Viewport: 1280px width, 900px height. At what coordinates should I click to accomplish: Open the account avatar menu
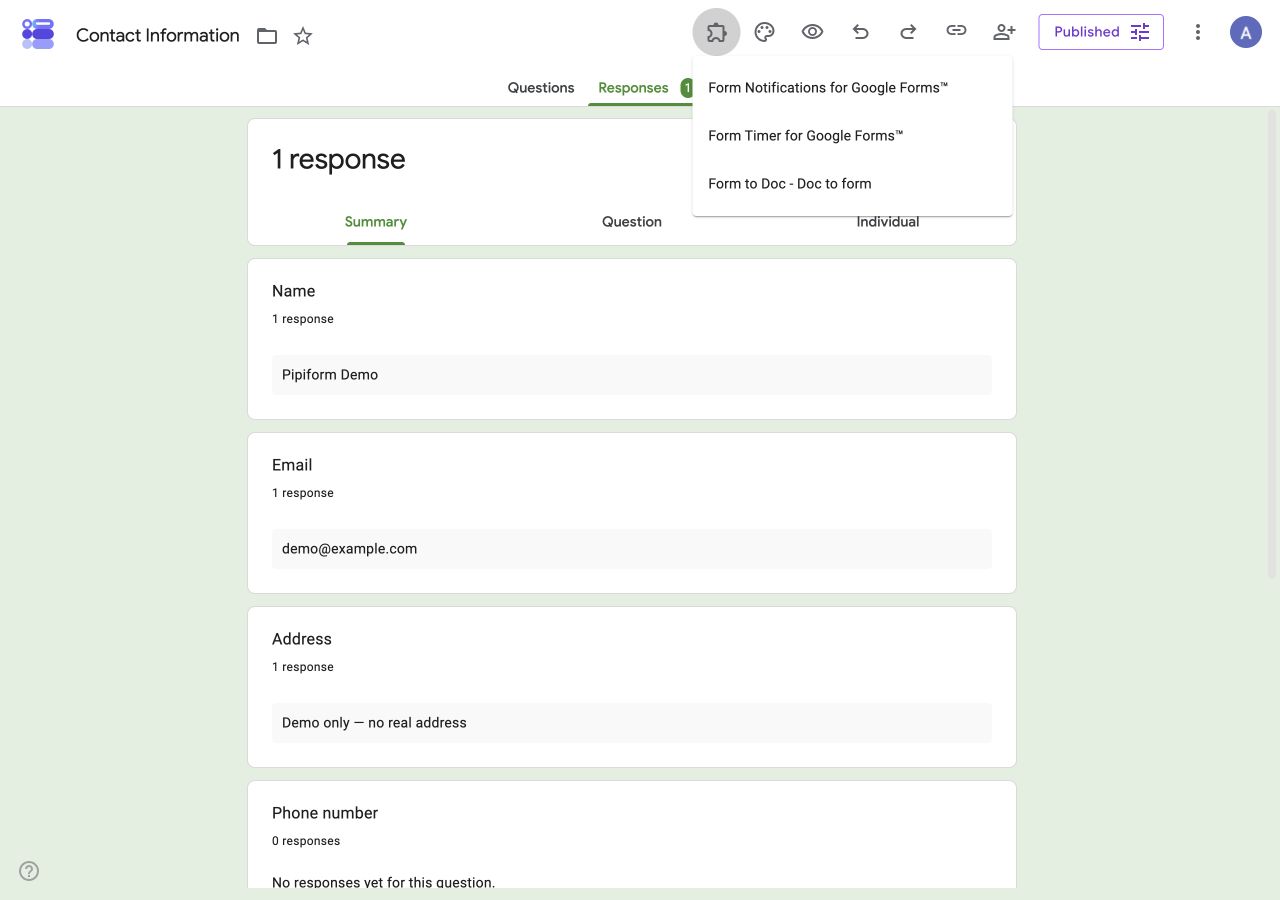pyautogui.click(x=1246, y=32)
